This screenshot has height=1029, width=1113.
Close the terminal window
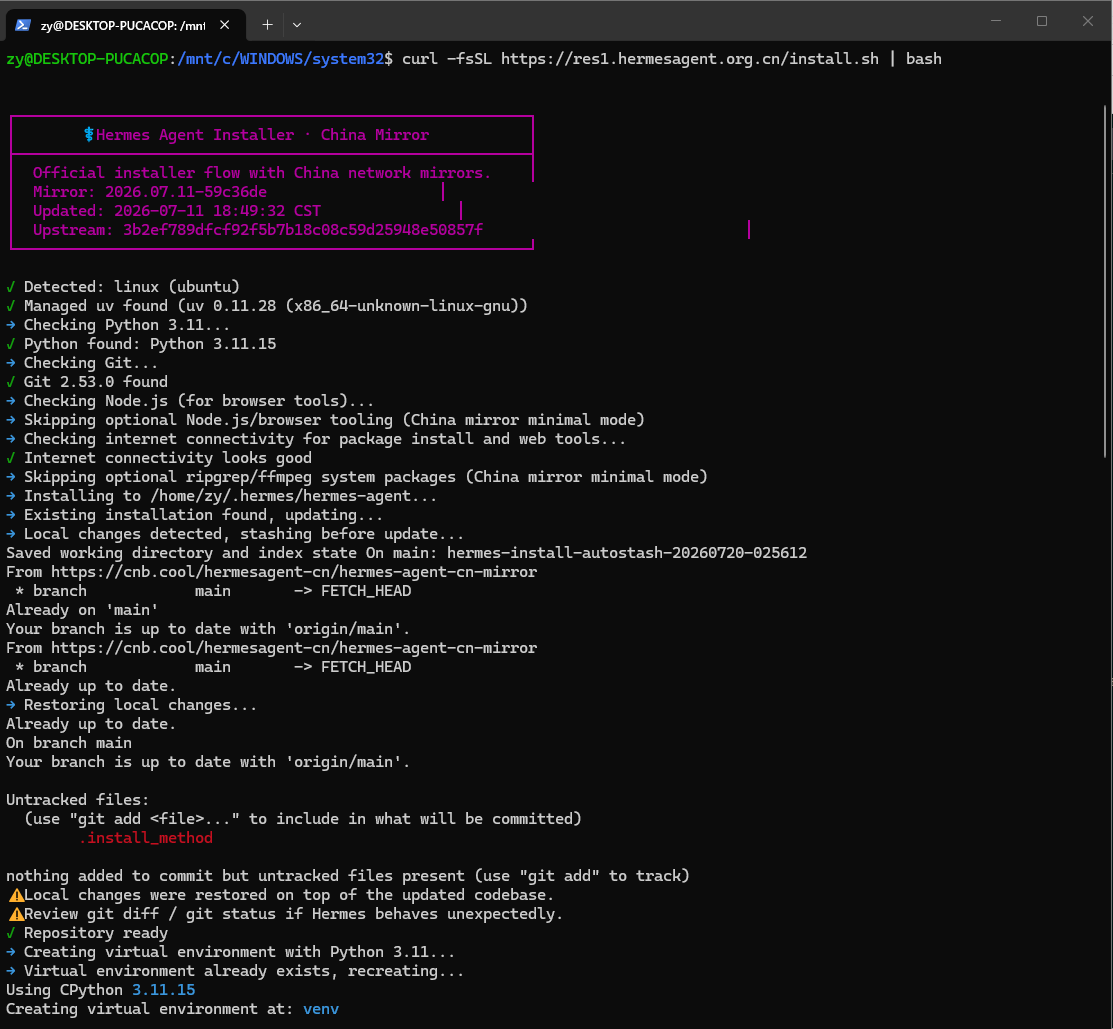[x=1087, y=21]
